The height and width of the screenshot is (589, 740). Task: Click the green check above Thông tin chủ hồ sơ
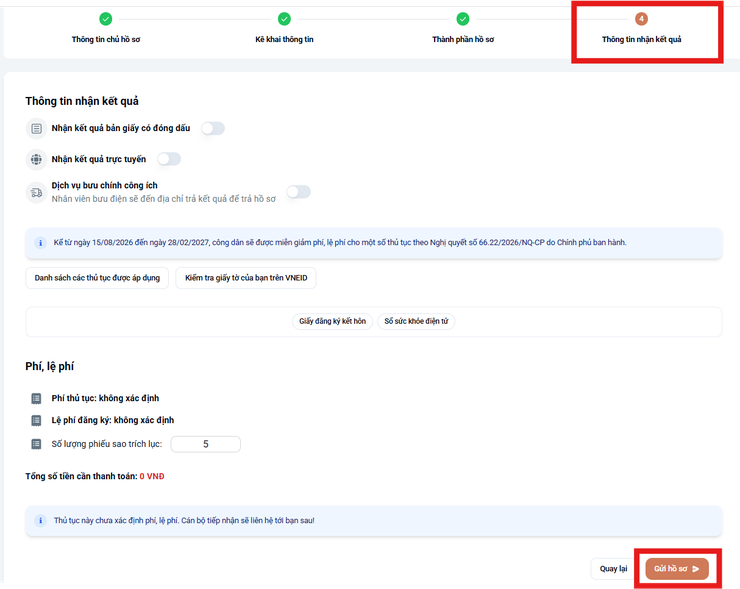106,19
